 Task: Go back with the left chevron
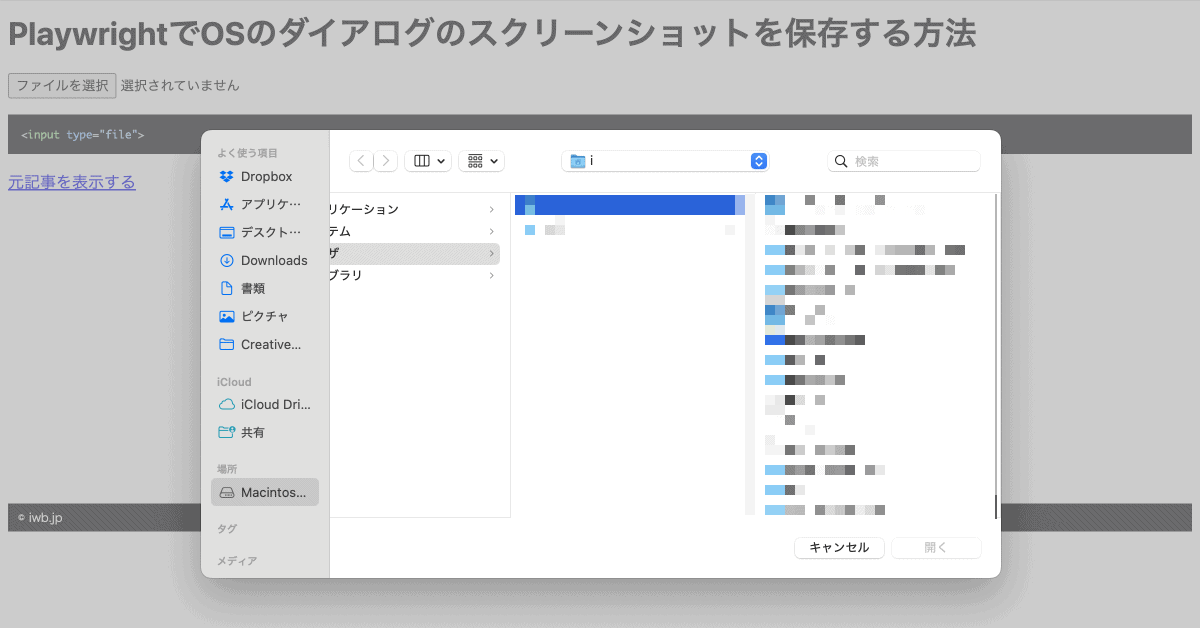(x=361, y=161)
